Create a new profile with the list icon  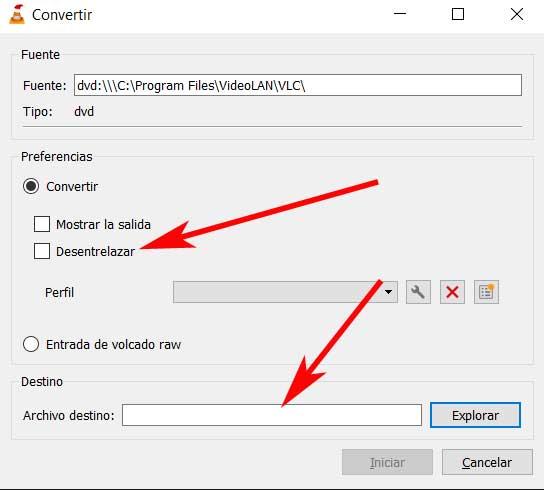486,292
